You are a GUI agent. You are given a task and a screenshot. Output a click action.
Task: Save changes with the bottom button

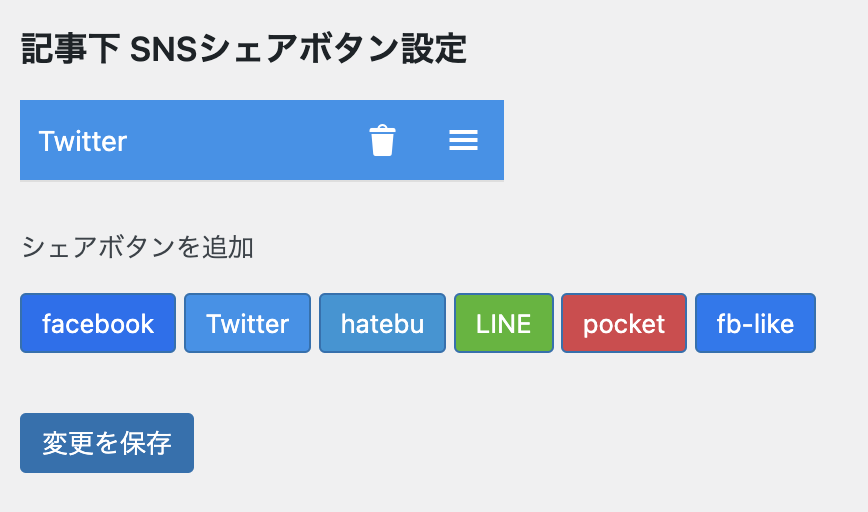tap(107, 443)
